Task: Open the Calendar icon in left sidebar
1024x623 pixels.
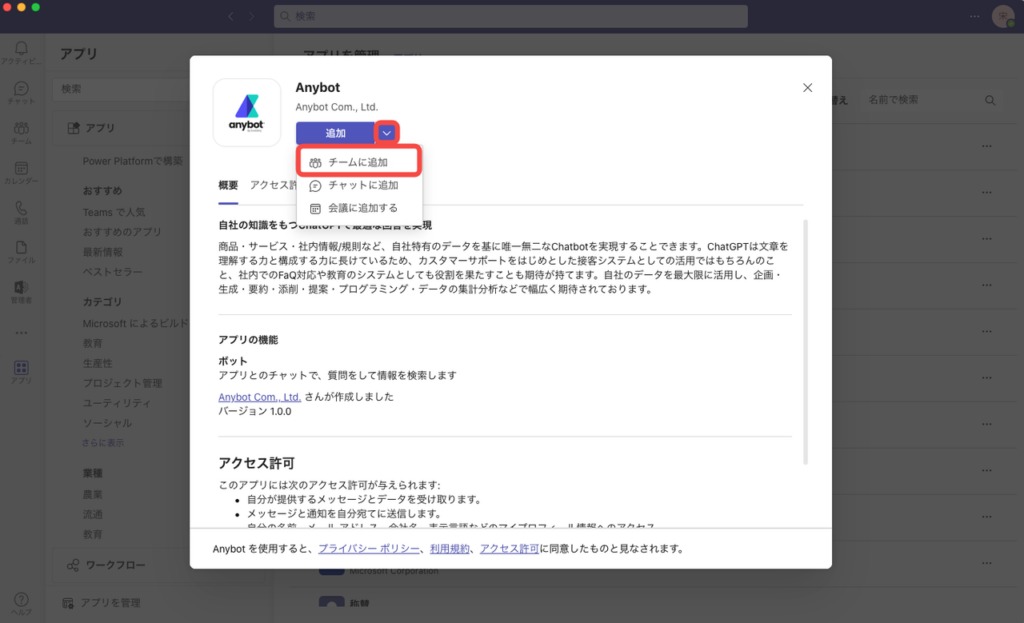Action: pyautogui.click(x=21, y=171)
